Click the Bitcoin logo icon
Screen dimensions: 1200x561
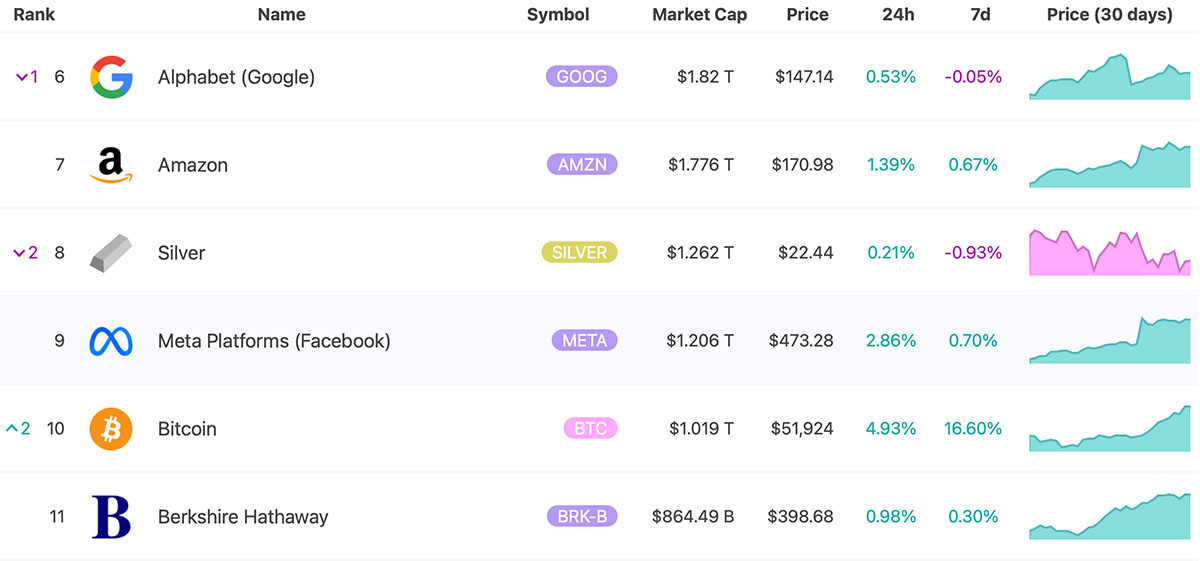pyautogui.click(x=110, y=429)
